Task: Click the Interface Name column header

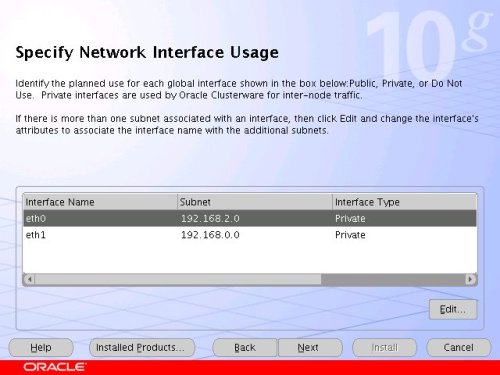Action: click(x=100, y=202)
